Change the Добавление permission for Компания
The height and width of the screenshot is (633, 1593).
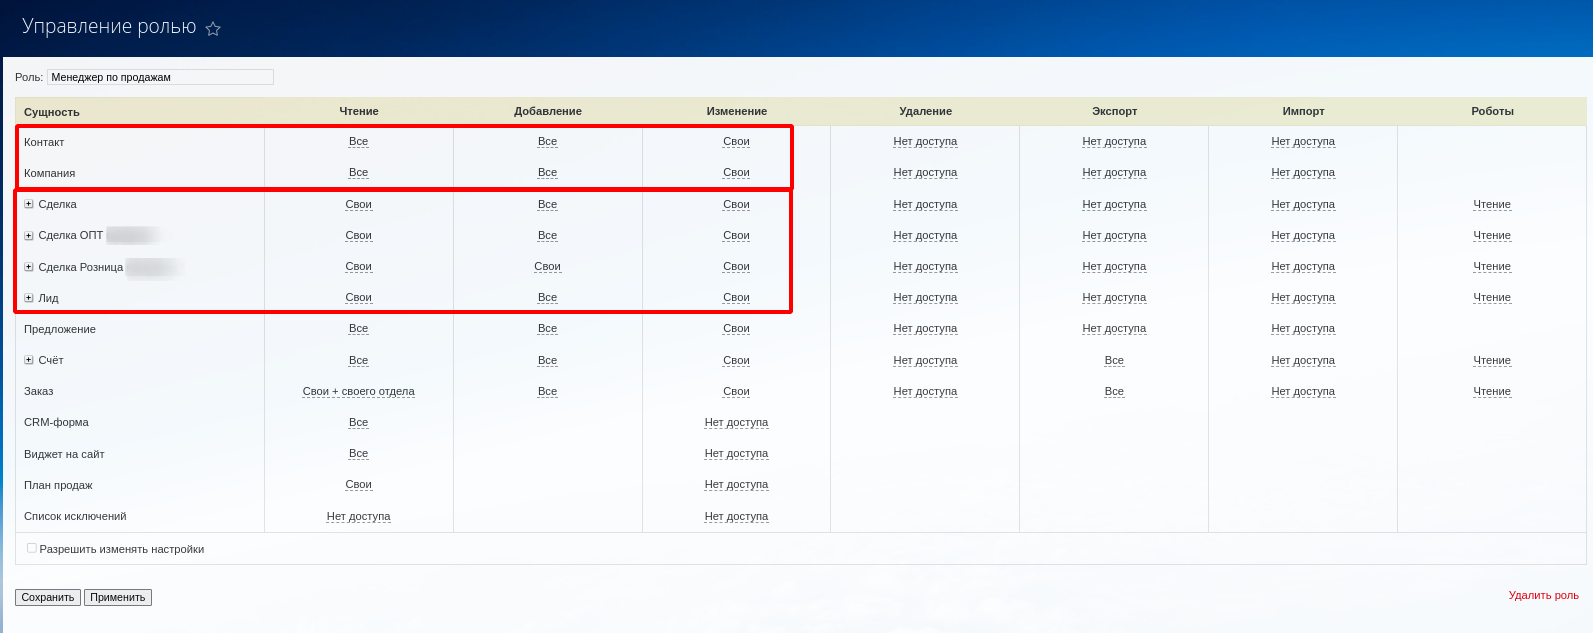[547, 173]
